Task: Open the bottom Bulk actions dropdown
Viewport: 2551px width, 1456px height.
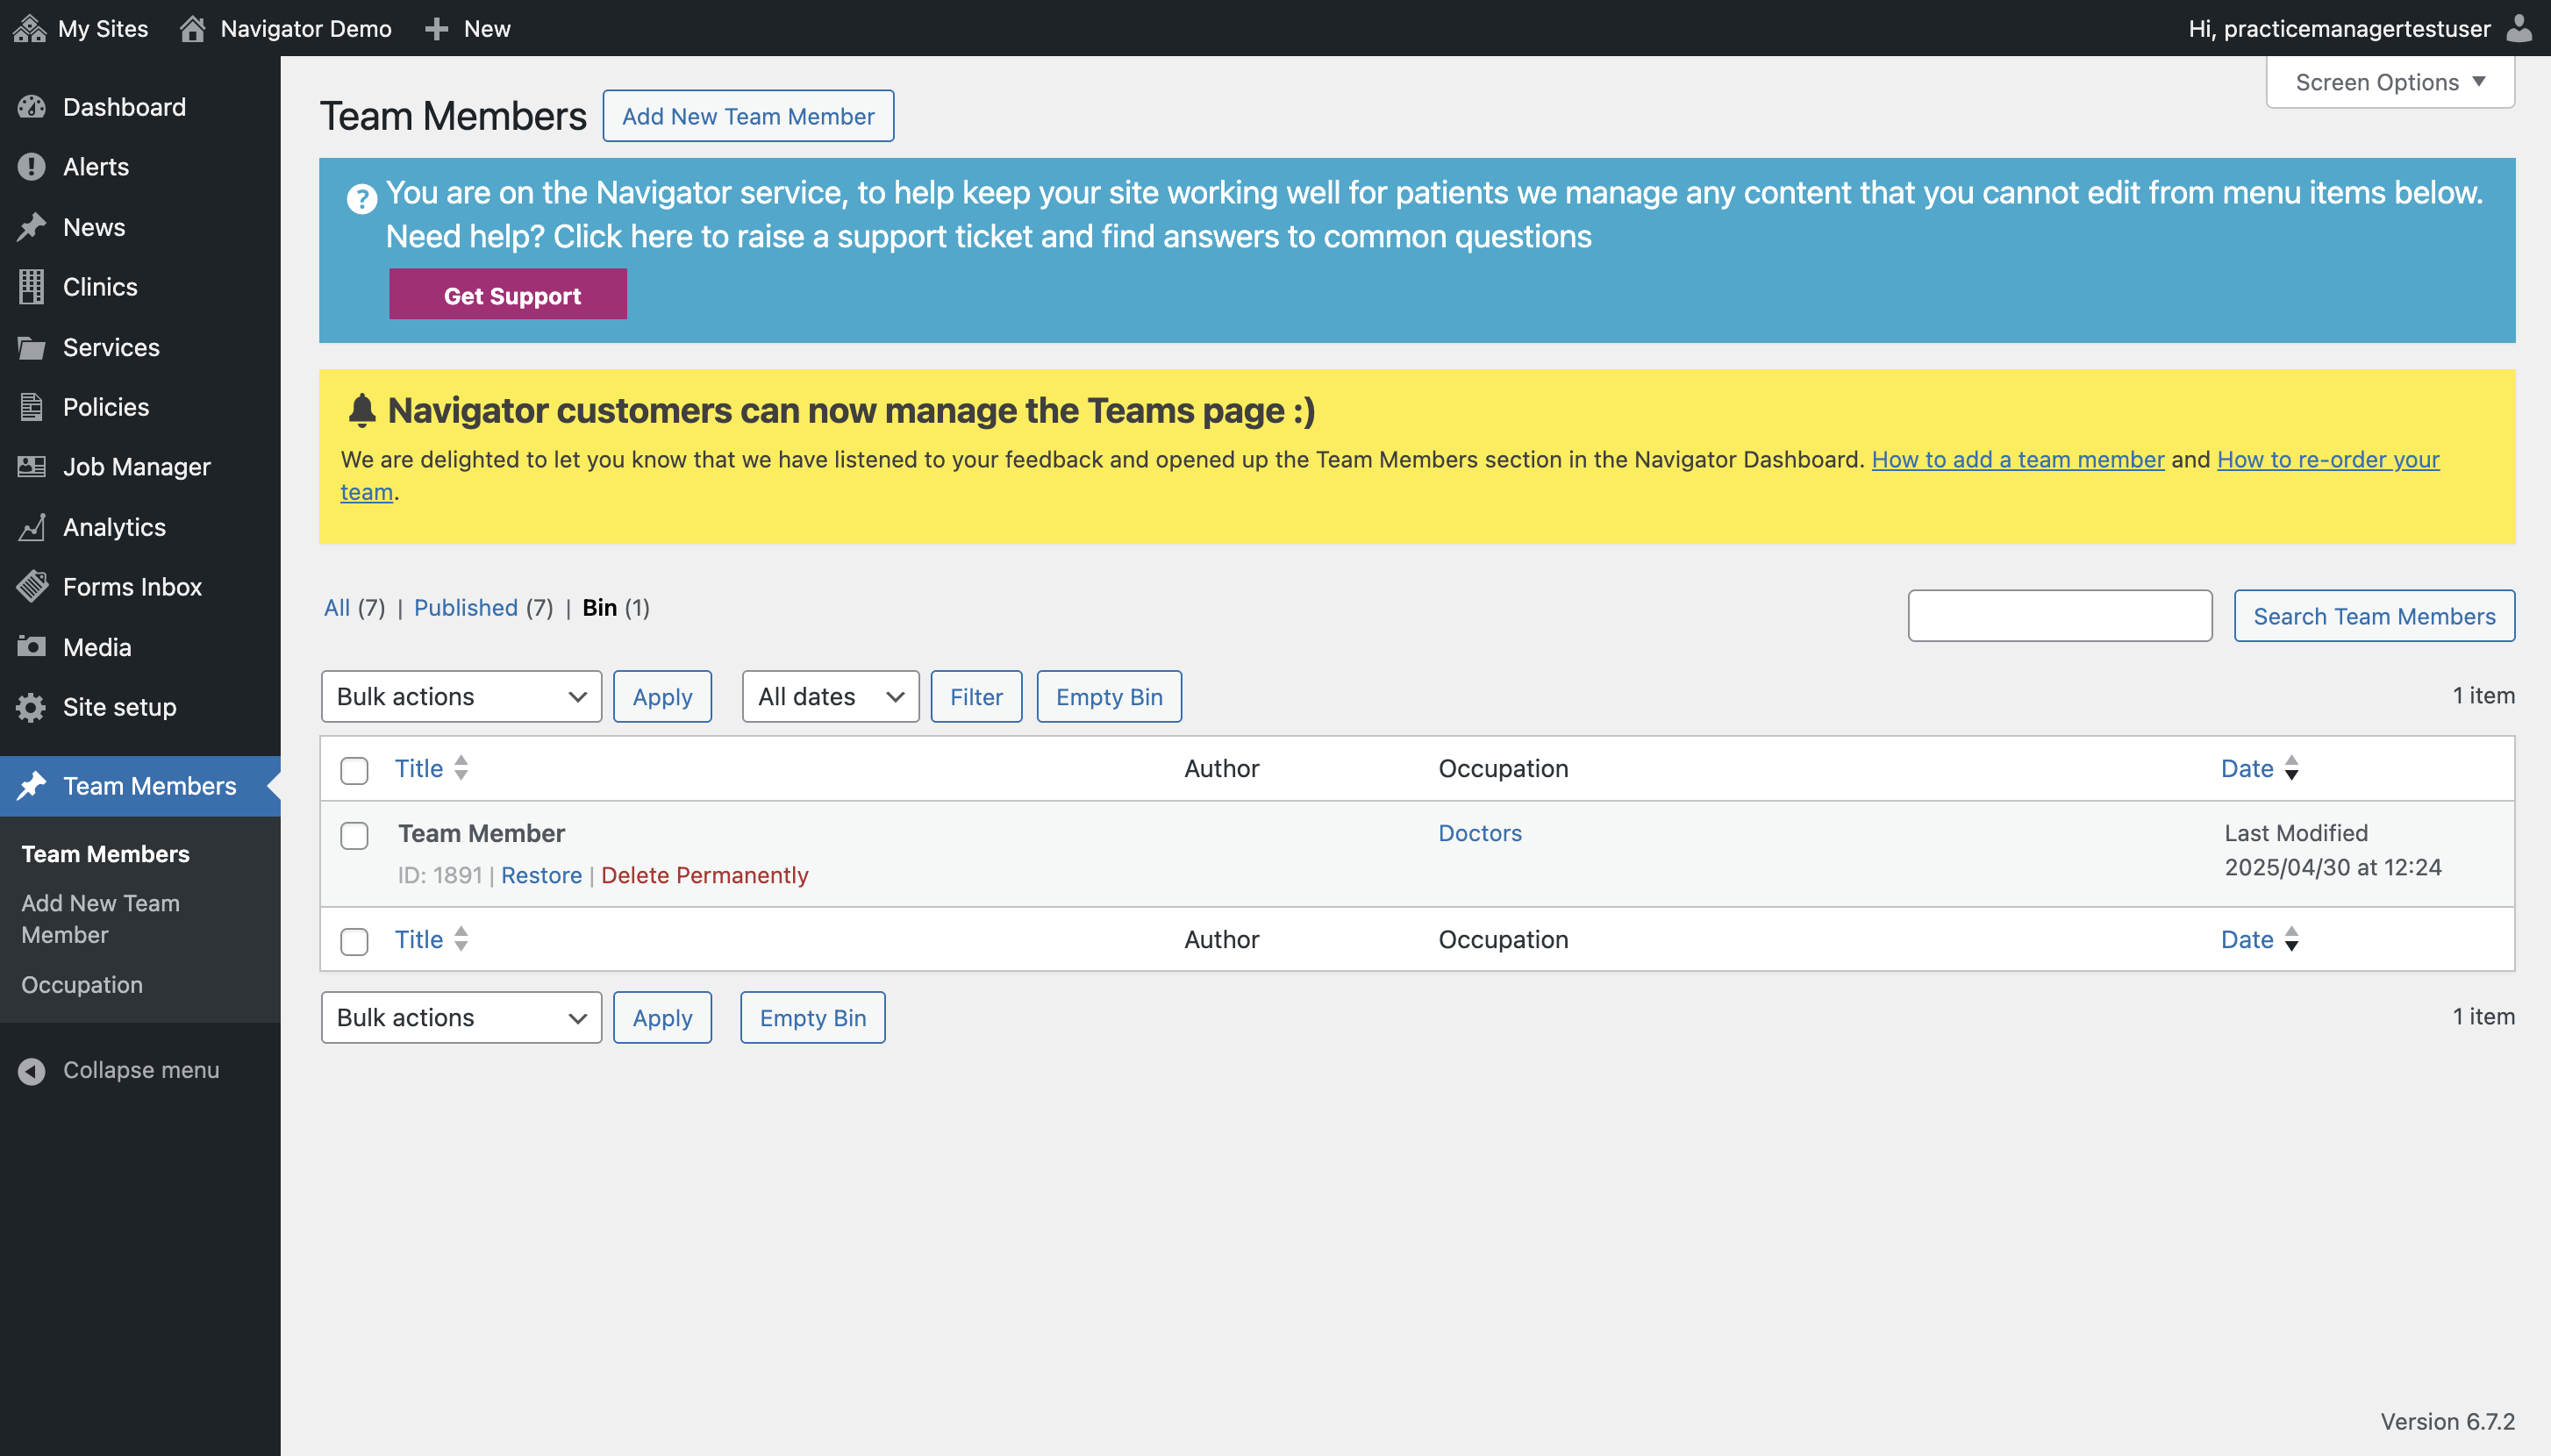Action: pos(461,1017)
